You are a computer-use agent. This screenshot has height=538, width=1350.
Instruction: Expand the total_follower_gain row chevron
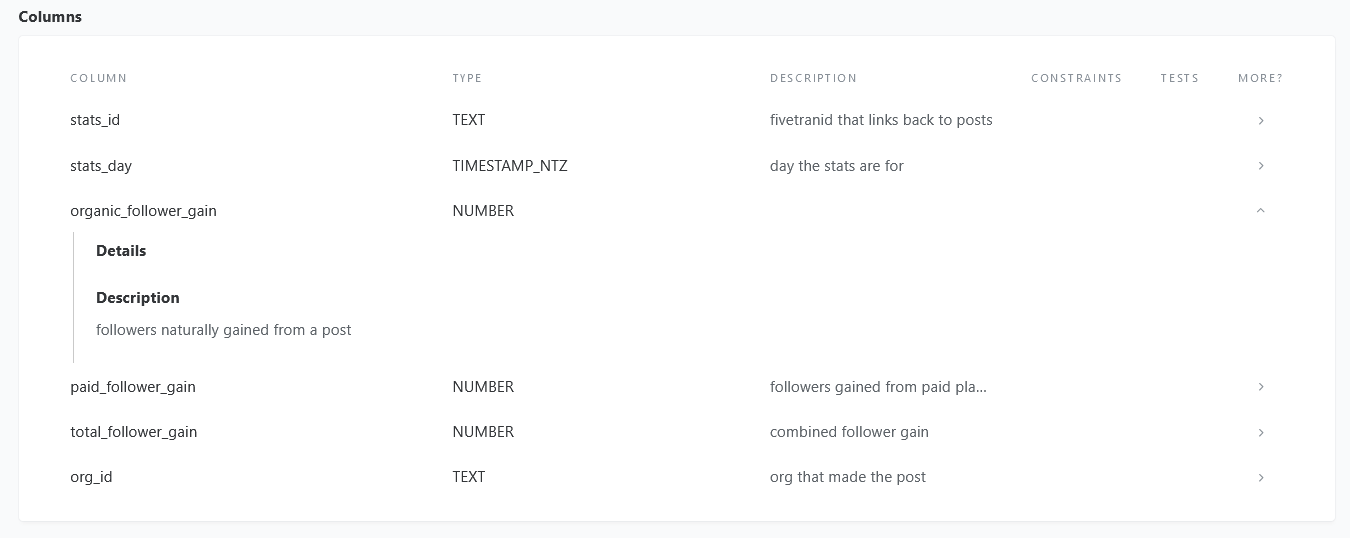coord(1261,432)
